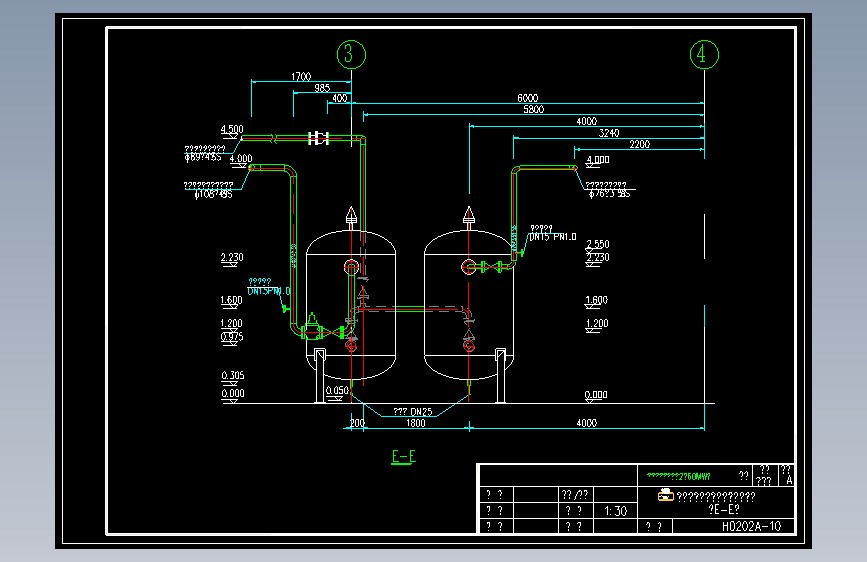
Task: Click the logo symbol in title block
Action: (665, 495)
